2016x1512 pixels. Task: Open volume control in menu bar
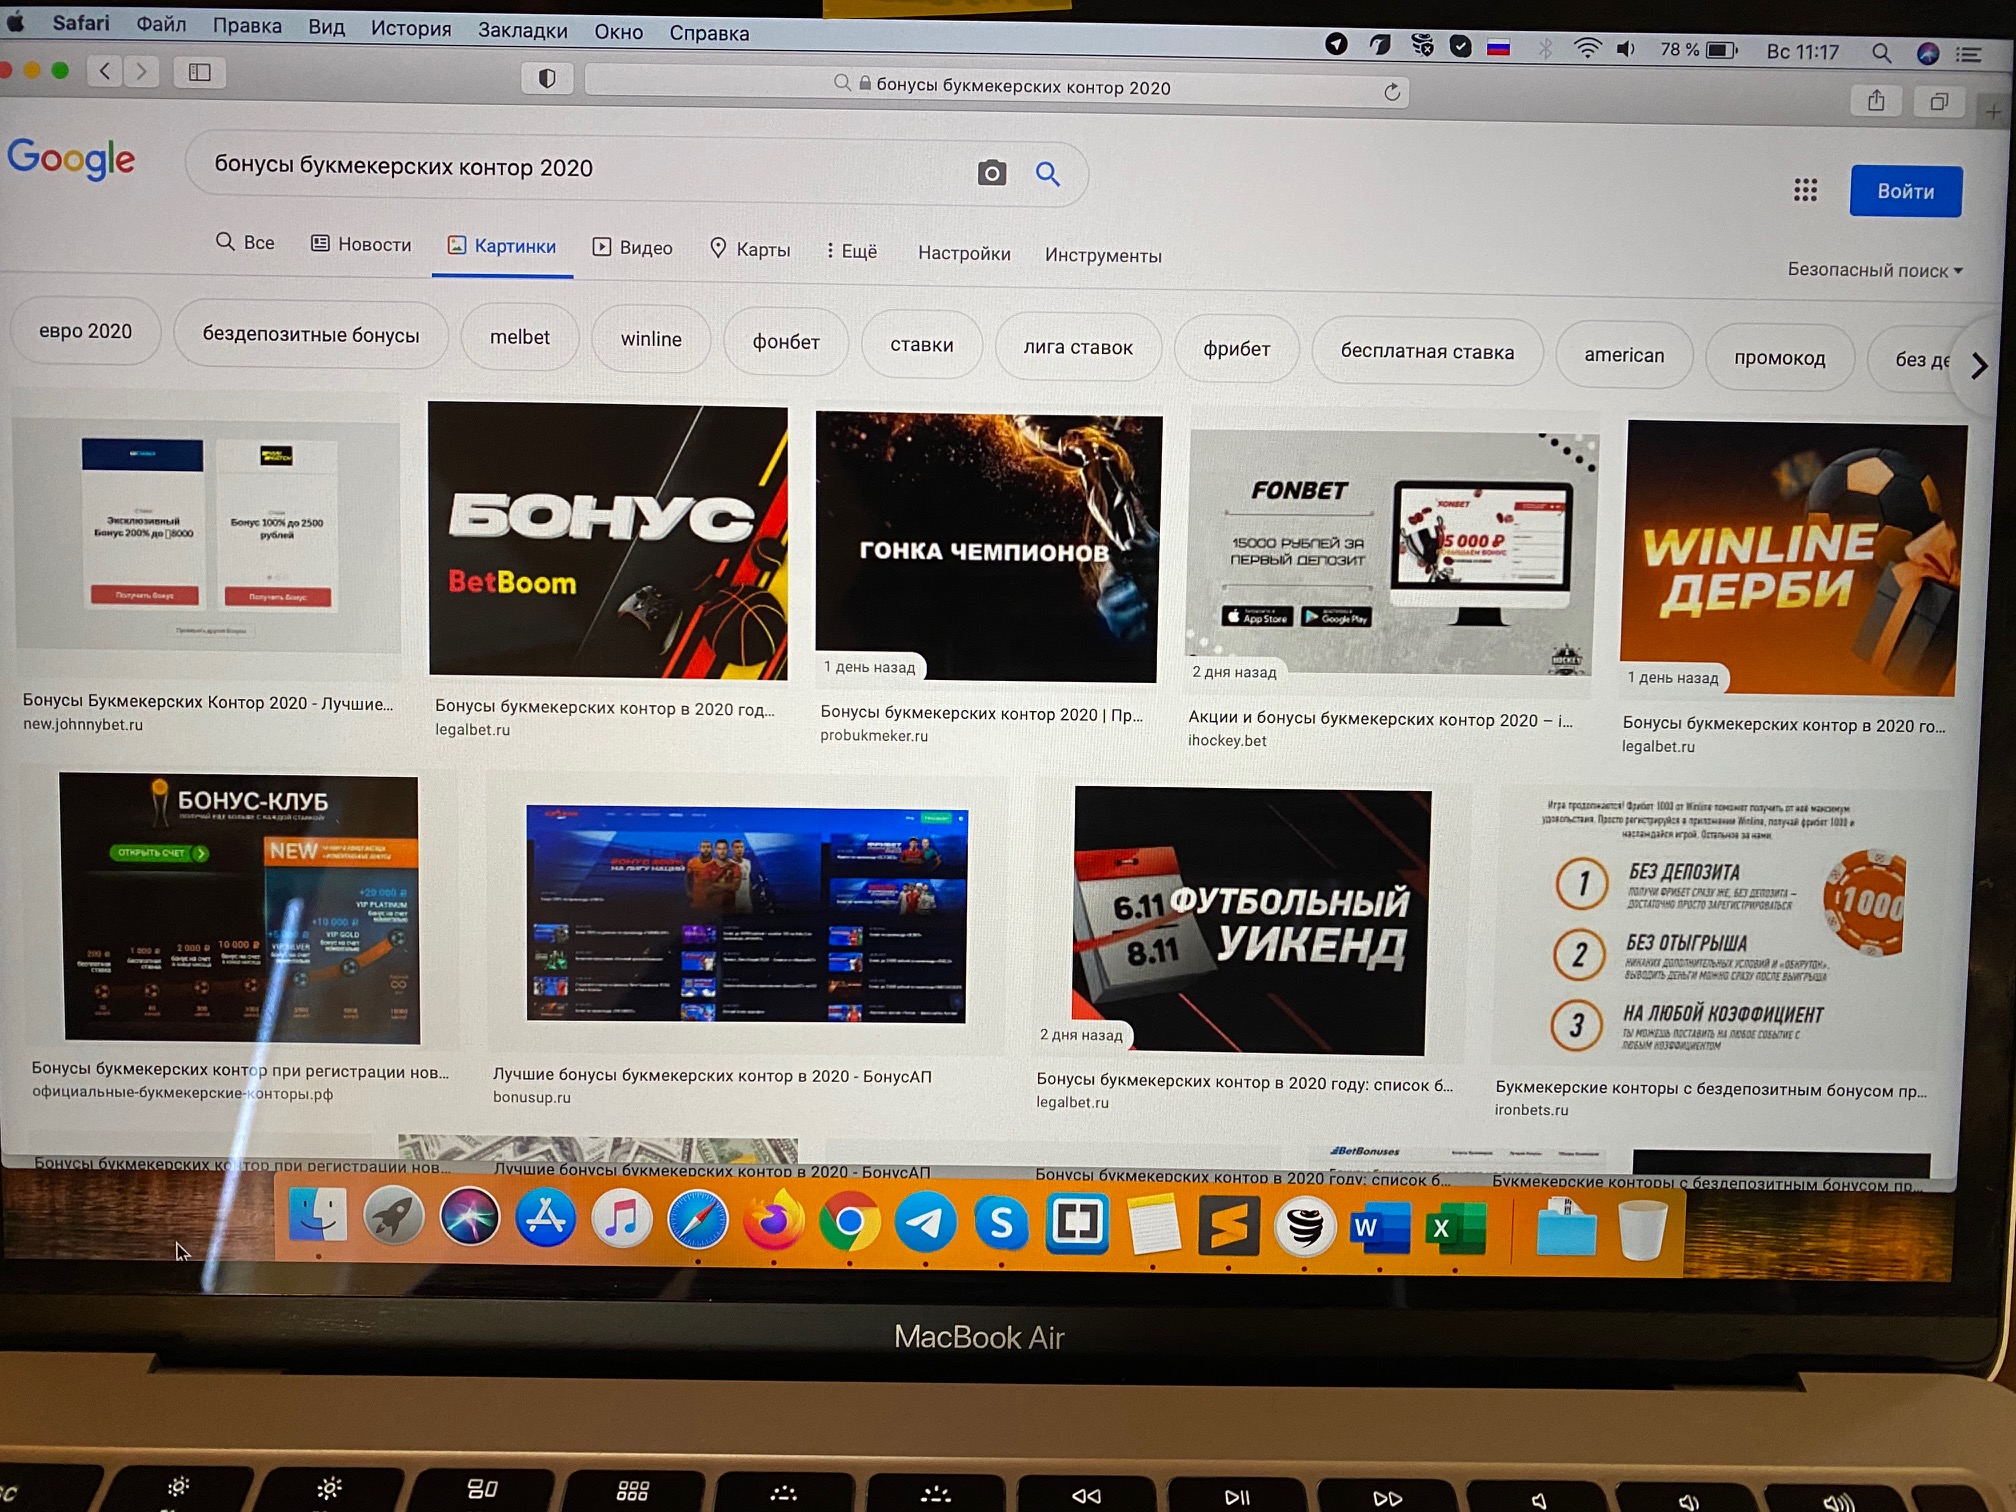(1627, 49)
